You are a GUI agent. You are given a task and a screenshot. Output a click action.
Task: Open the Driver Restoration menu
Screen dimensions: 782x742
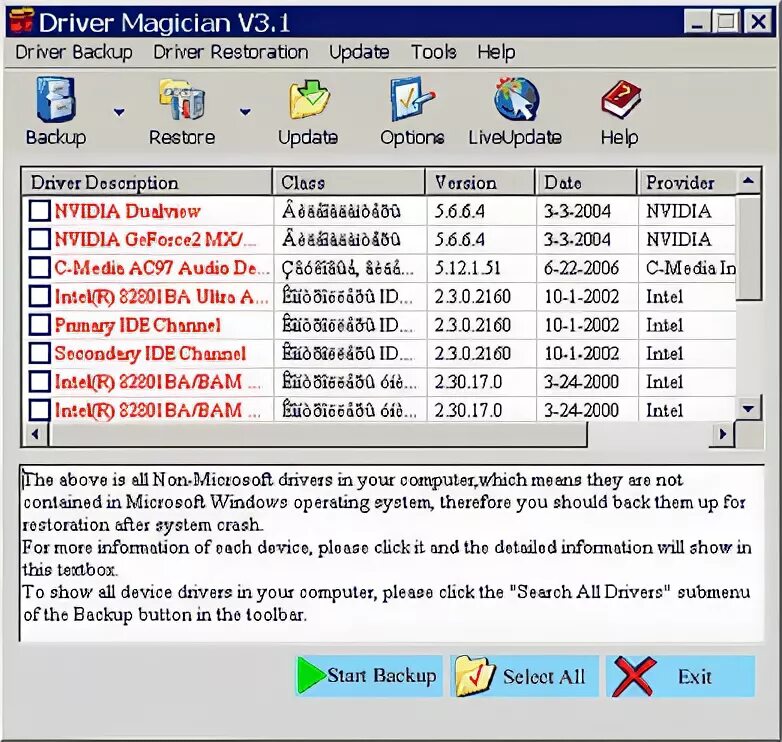230,52
